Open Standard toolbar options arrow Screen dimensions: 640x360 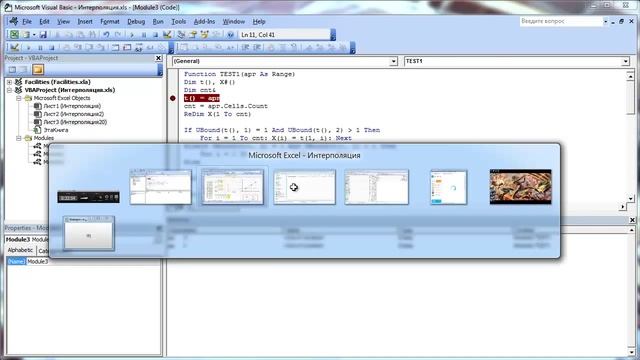click(333, 35)
